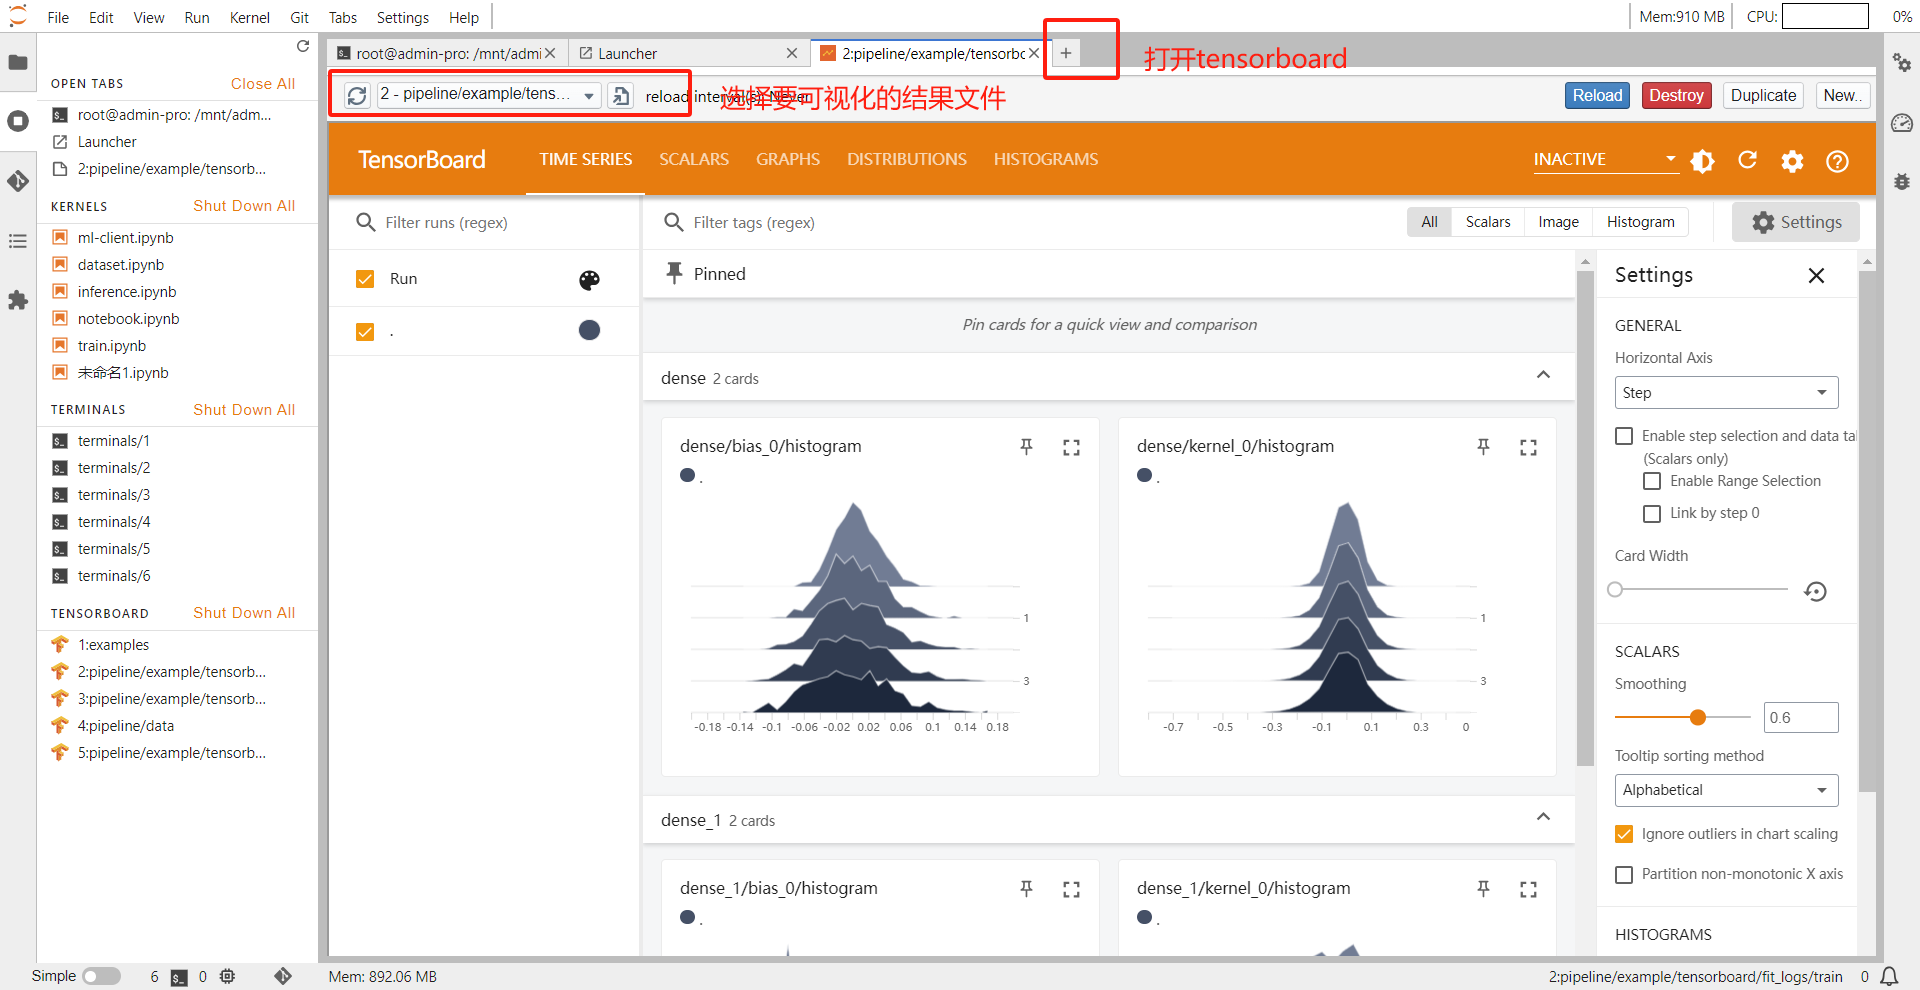The width and height of the screenshot is (1920, 990).
Task: Open the extension manager puzzle icon
Action: [18, 300]
